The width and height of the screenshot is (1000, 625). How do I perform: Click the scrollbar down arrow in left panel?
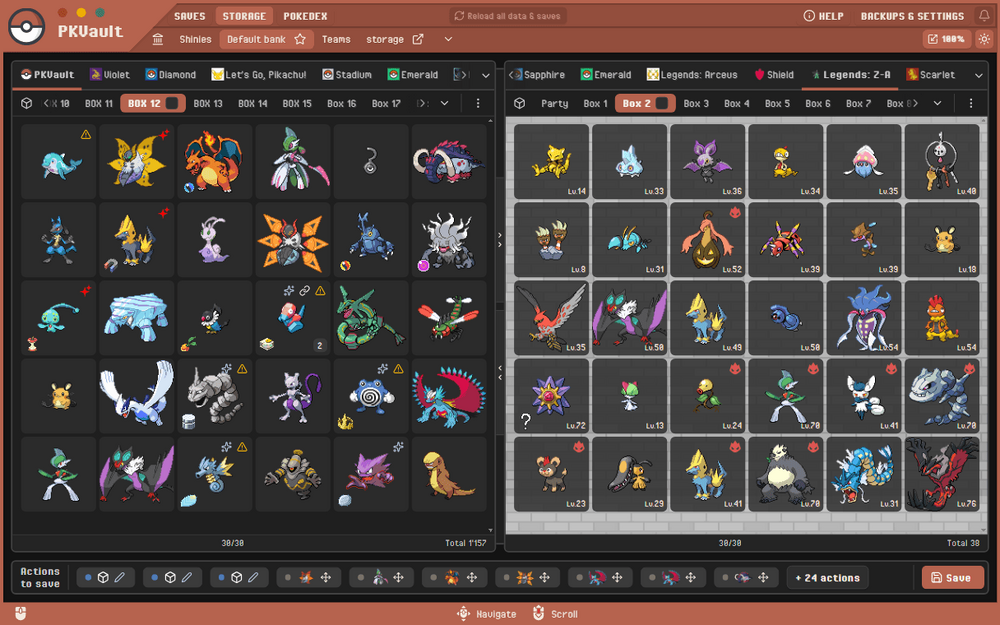(490, 530)
